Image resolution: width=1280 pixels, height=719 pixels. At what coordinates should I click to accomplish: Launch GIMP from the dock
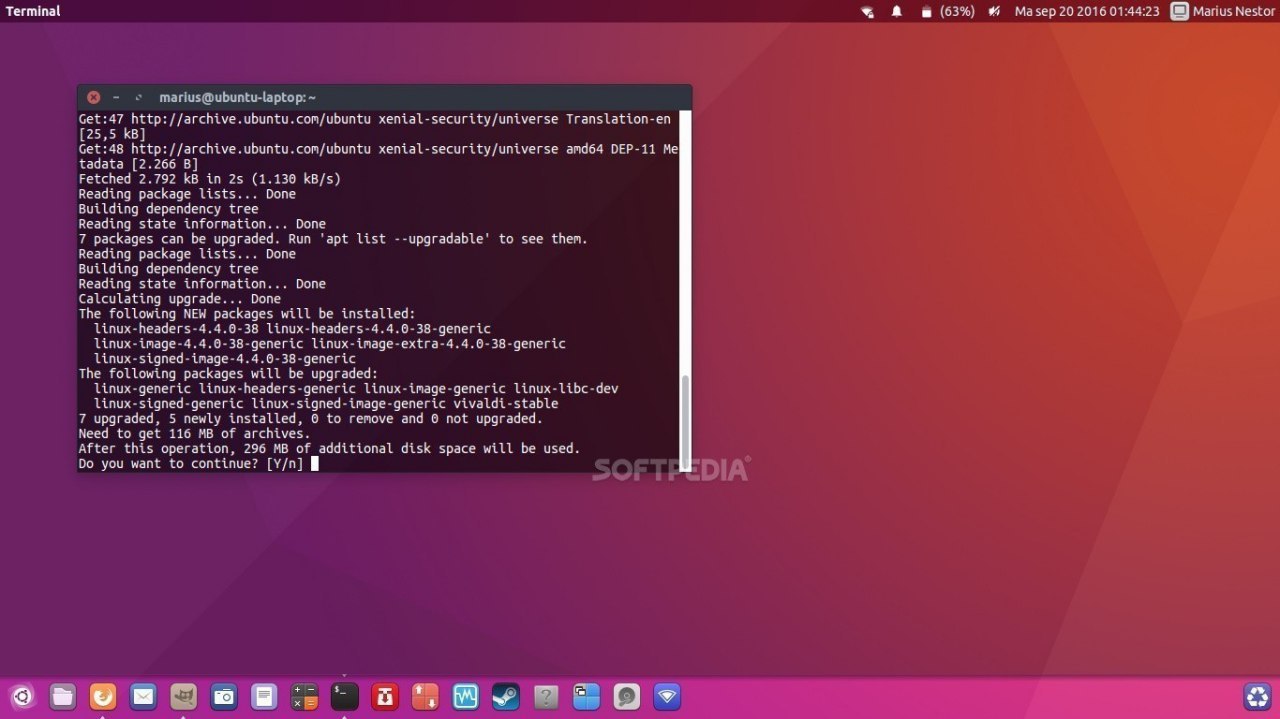pyautogui.click(x=183, y=696)
